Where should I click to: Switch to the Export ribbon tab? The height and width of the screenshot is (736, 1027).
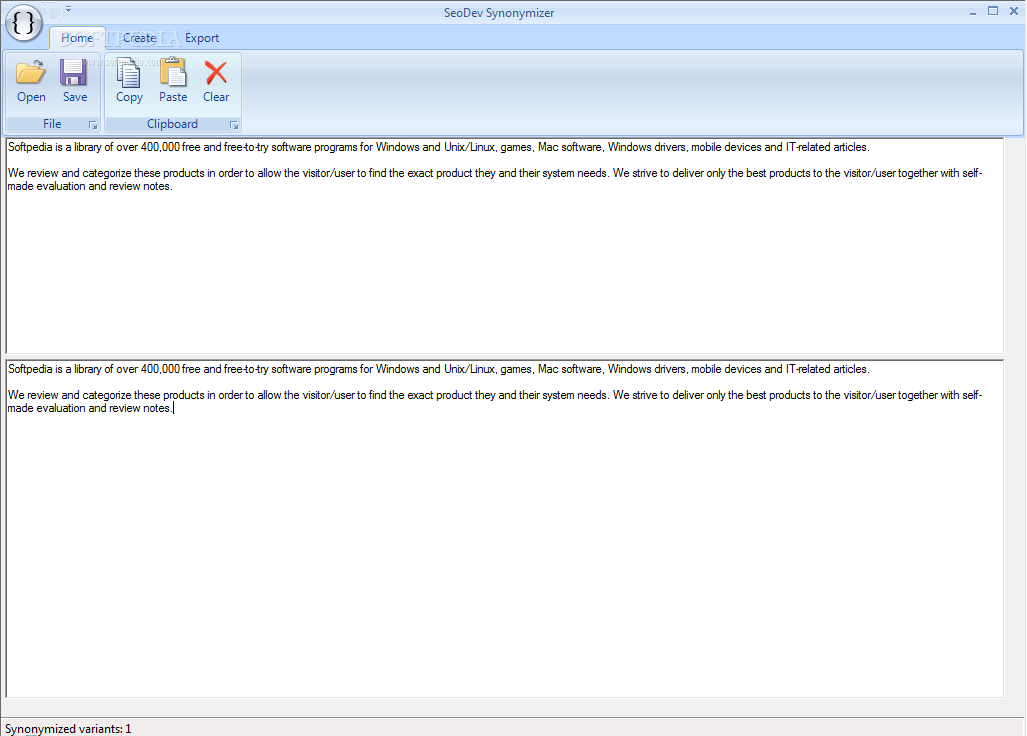(202, 38)
